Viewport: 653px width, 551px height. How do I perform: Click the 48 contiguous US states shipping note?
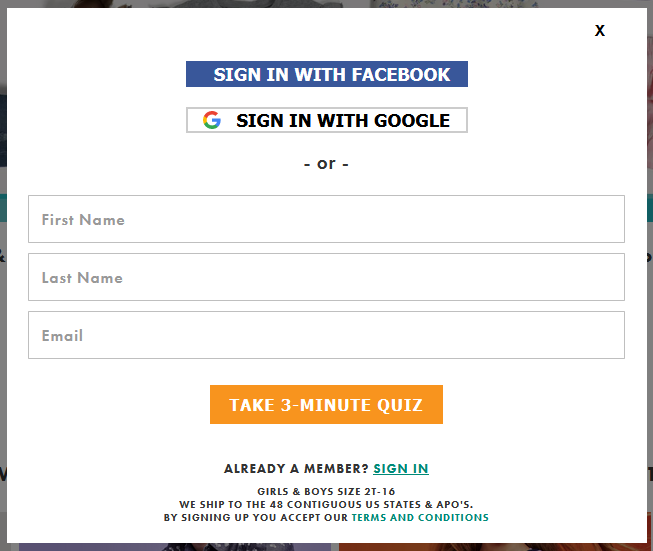pos(326,504)
